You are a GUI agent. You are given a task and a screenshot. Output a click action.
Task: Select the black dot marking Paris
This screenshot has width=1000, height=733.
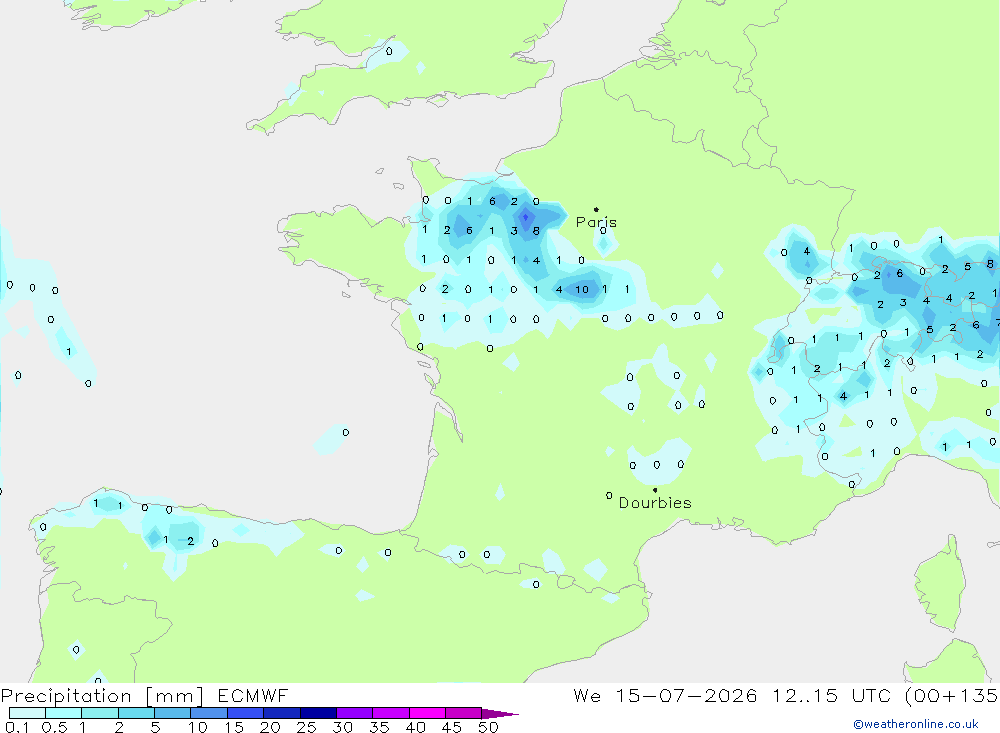click(x=596, y=209)
